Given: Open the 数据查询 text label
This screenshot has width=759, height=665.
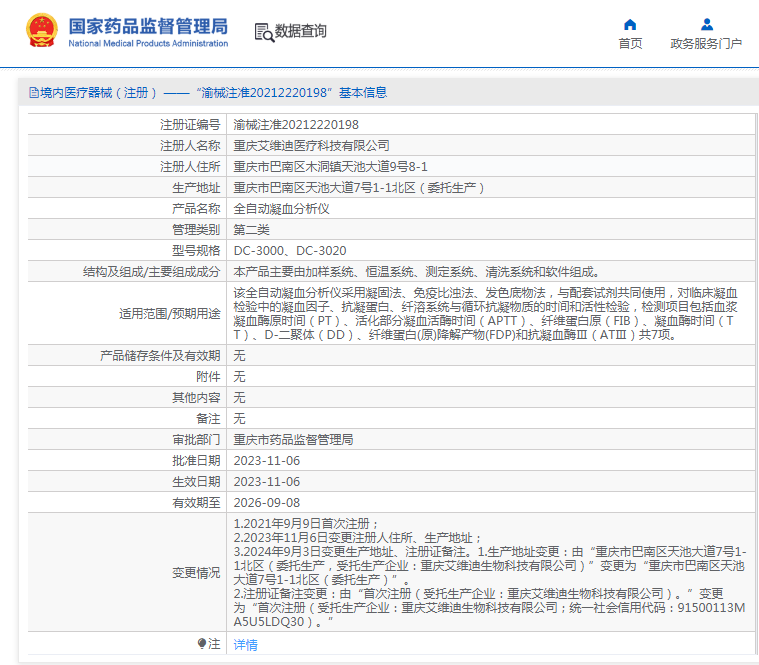Looking at the screenshot, I should click(x=301, y=31).
